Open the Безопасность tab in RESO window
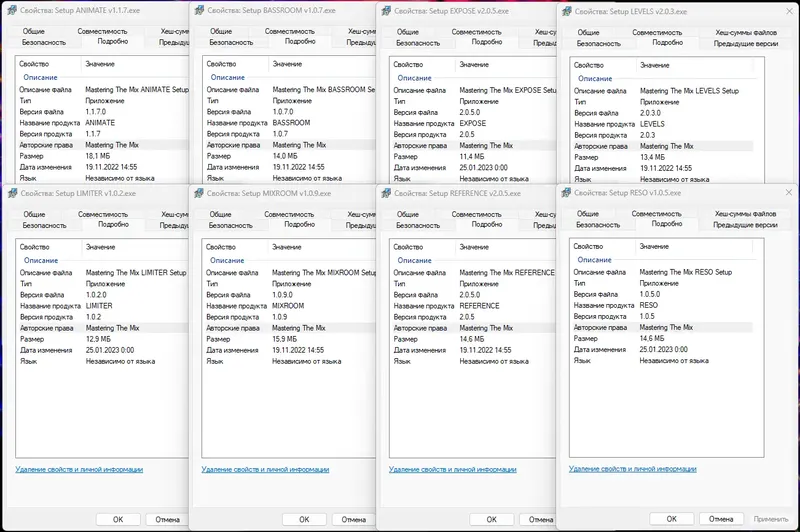 tap(598, 225)
